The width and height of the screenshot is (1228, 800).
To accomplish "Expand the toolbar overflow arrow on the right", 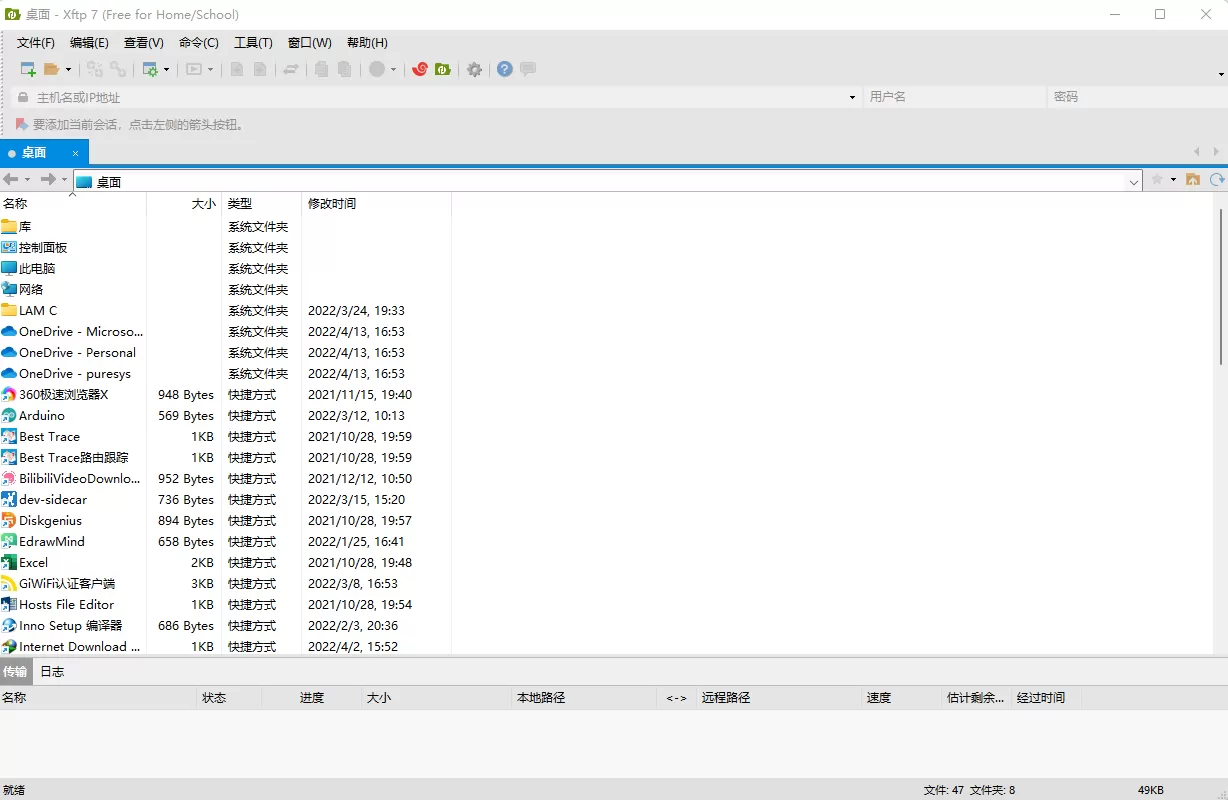I will click(1220, 75).
